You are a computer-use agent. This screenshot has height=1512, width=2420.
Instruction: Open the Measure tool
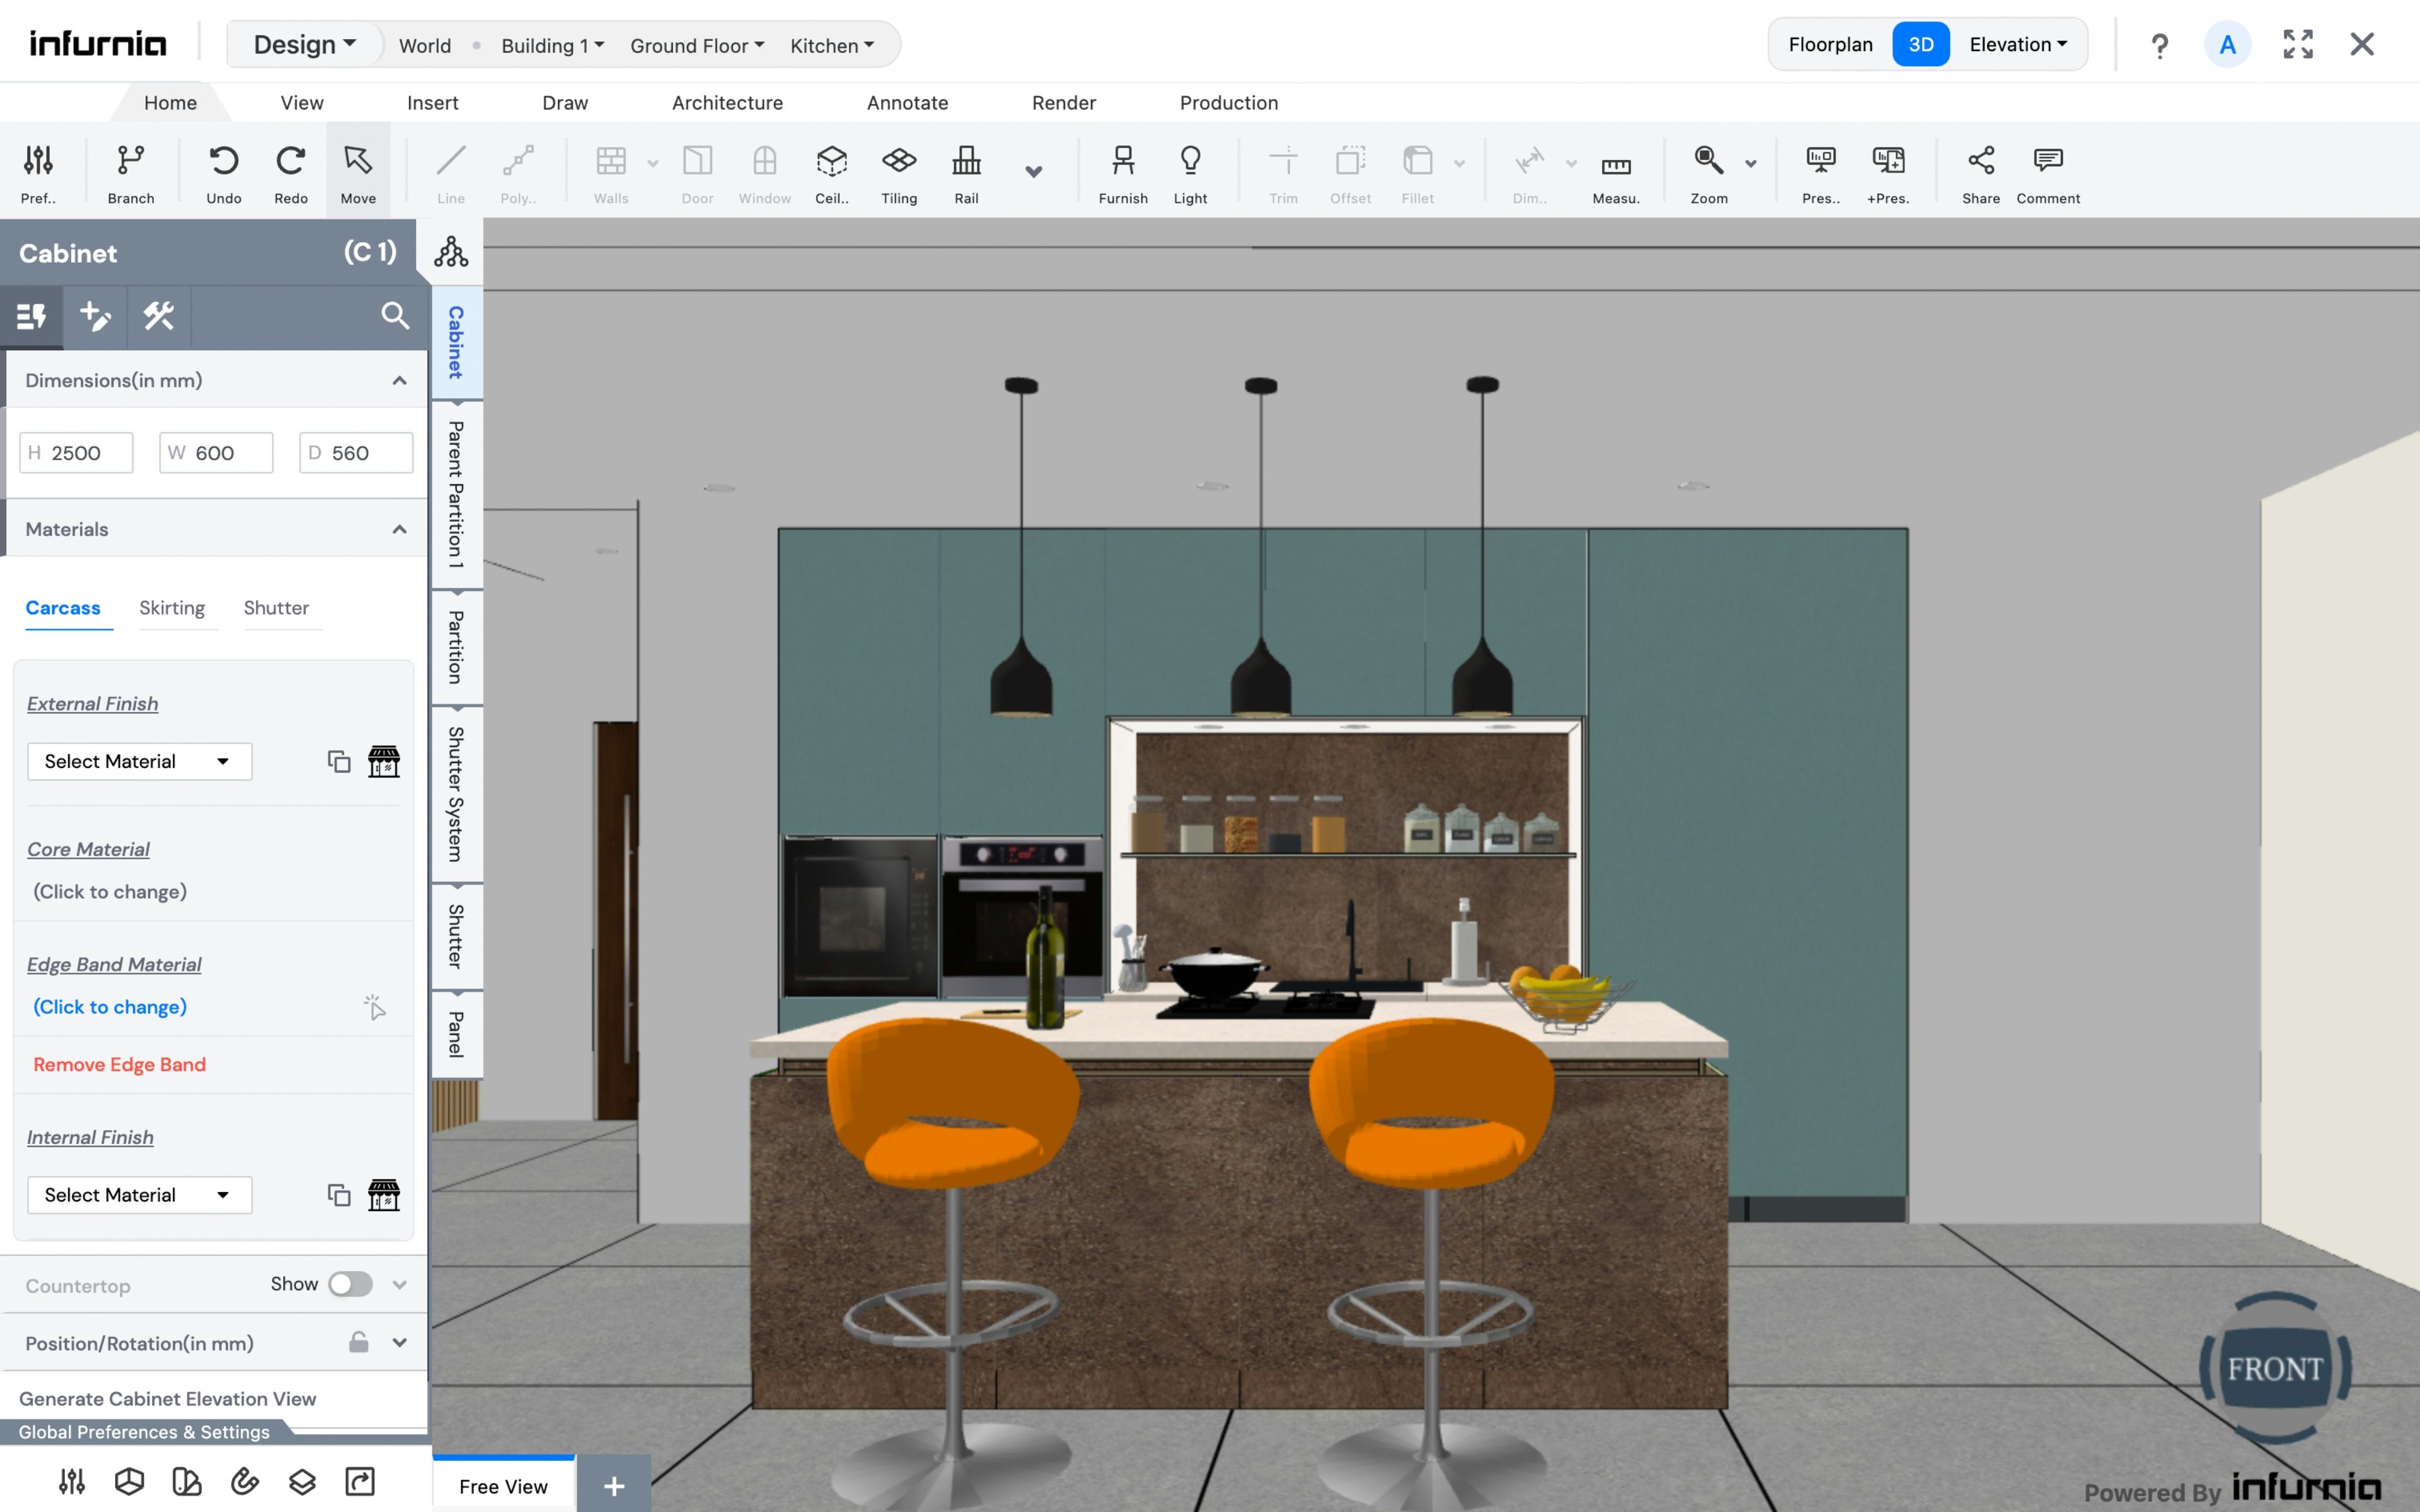pyautogui.click(x=1615, y=171)
